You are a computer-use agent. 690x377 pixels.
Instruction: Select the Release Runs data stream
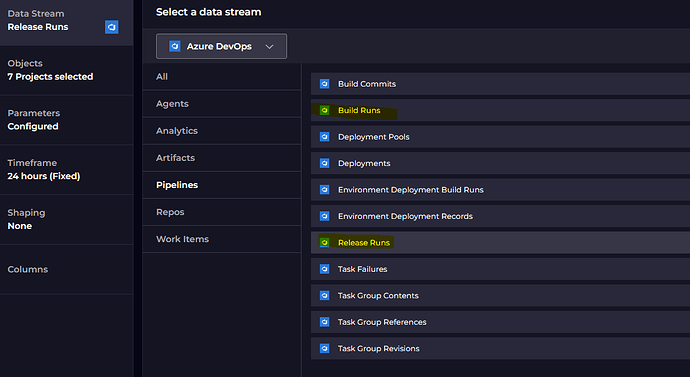click(500, 242)
